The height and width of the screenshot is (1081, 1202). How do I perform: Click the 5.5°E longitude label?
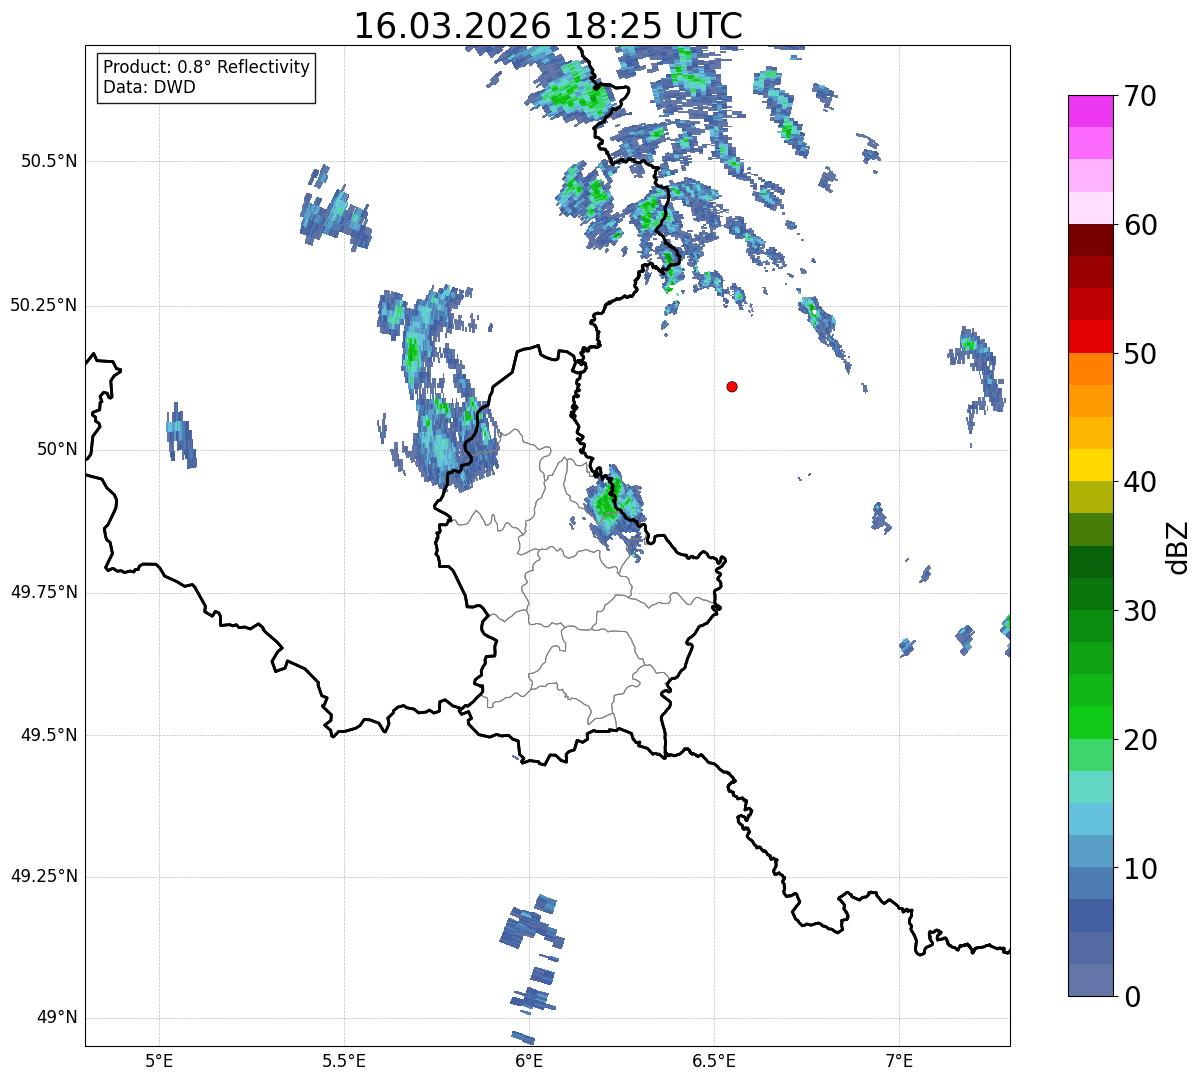344,1060
